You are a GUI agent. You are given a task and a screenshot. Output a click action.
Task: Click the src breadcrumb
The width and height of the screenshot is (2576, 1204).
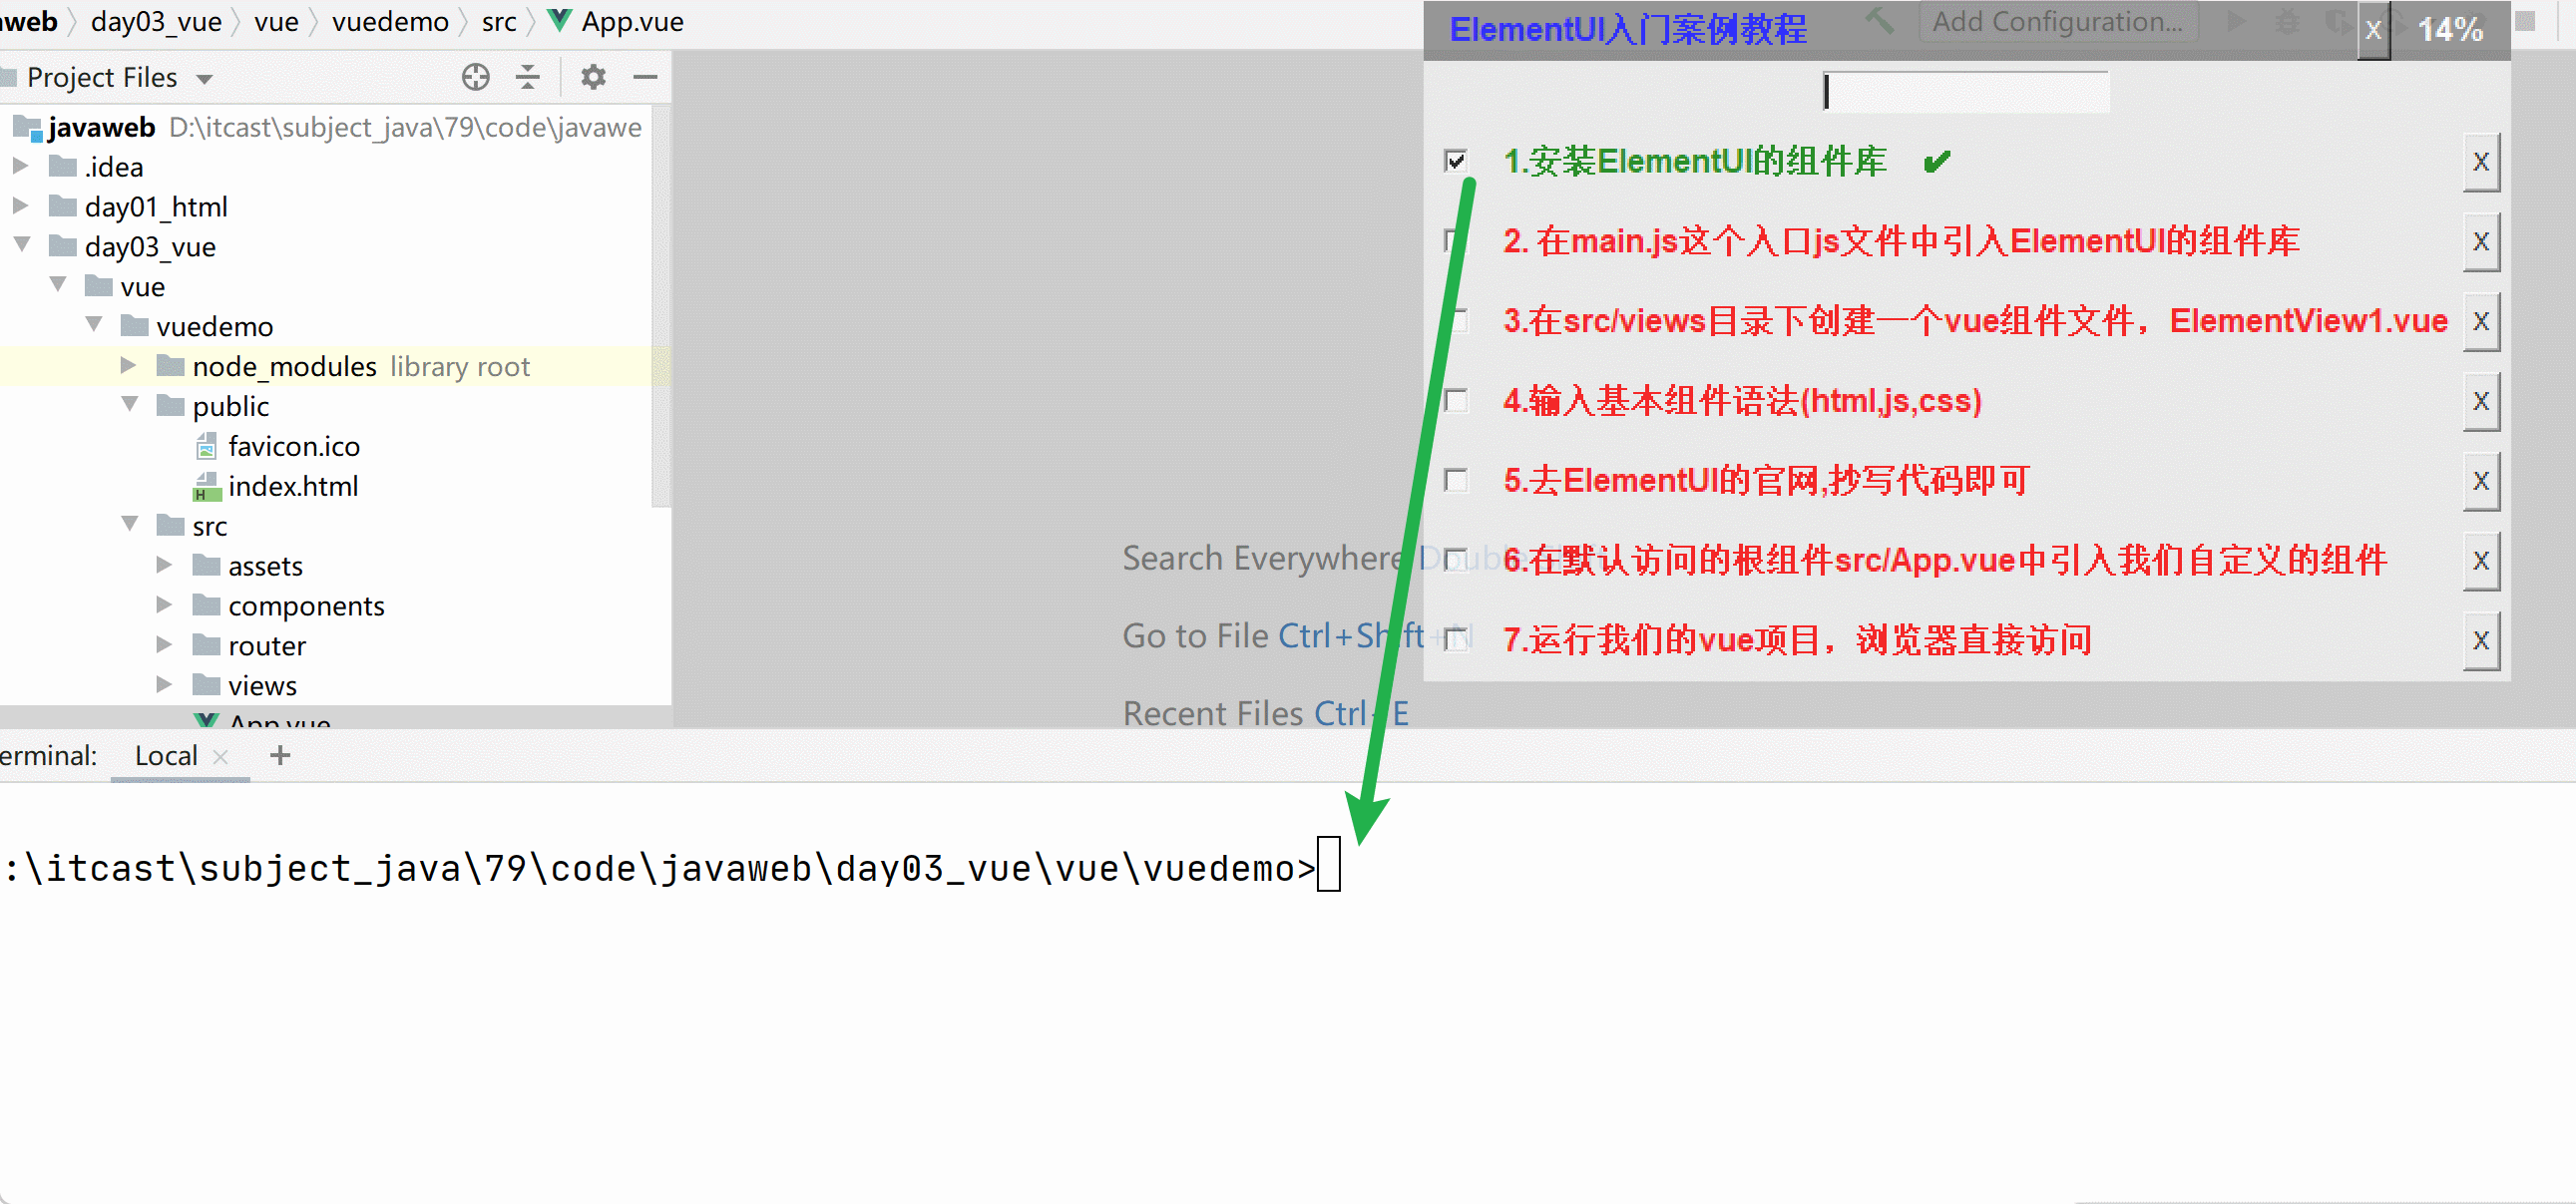click(499, 21)
